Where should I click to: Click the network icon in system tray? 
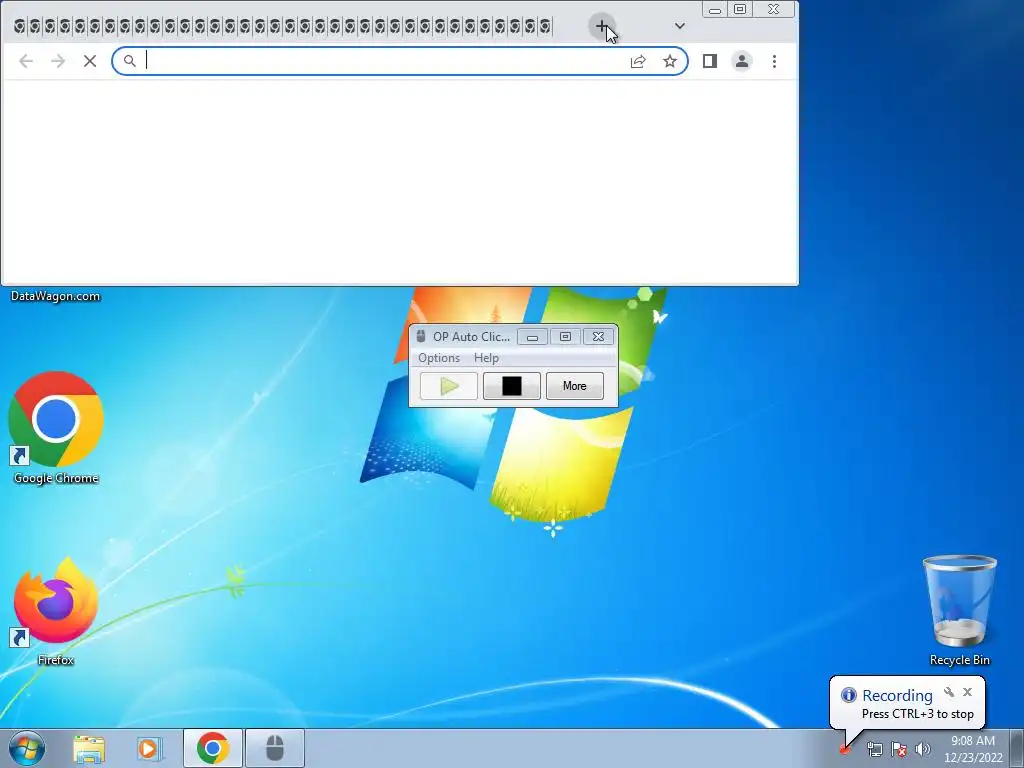tap(874, 749)
